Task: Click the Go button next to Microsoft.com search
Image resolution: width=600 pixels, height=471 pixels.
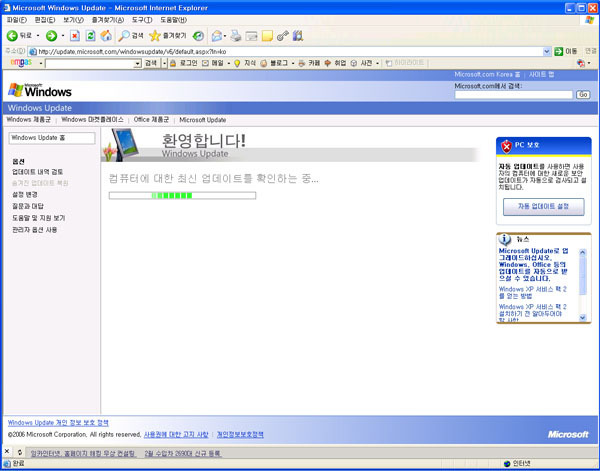Action: pos(583,95)
